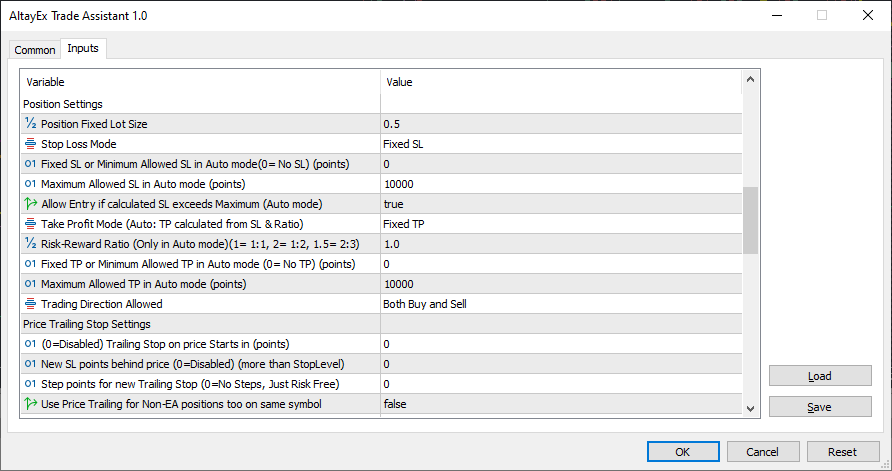892x471 pixels.
Task: Click the scroll up arrow of the inputs list
Action: pyautogui.click(x=750, y=79)
